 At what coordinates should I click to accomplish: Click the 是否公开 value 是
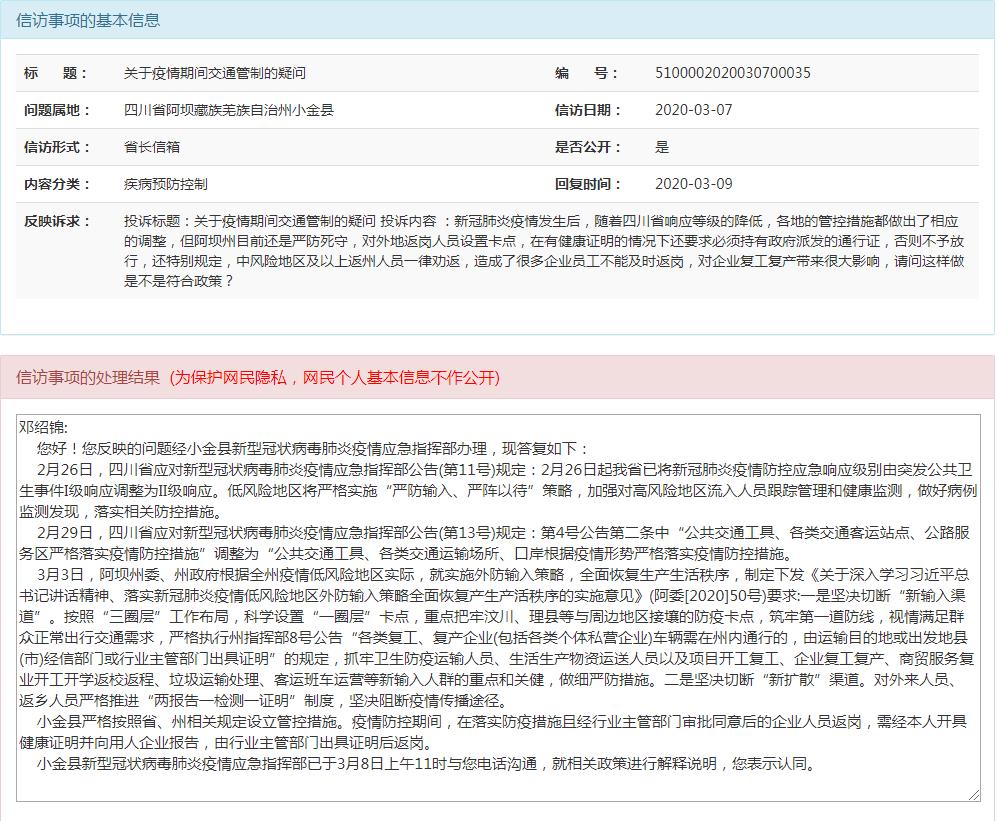point(662,147)
